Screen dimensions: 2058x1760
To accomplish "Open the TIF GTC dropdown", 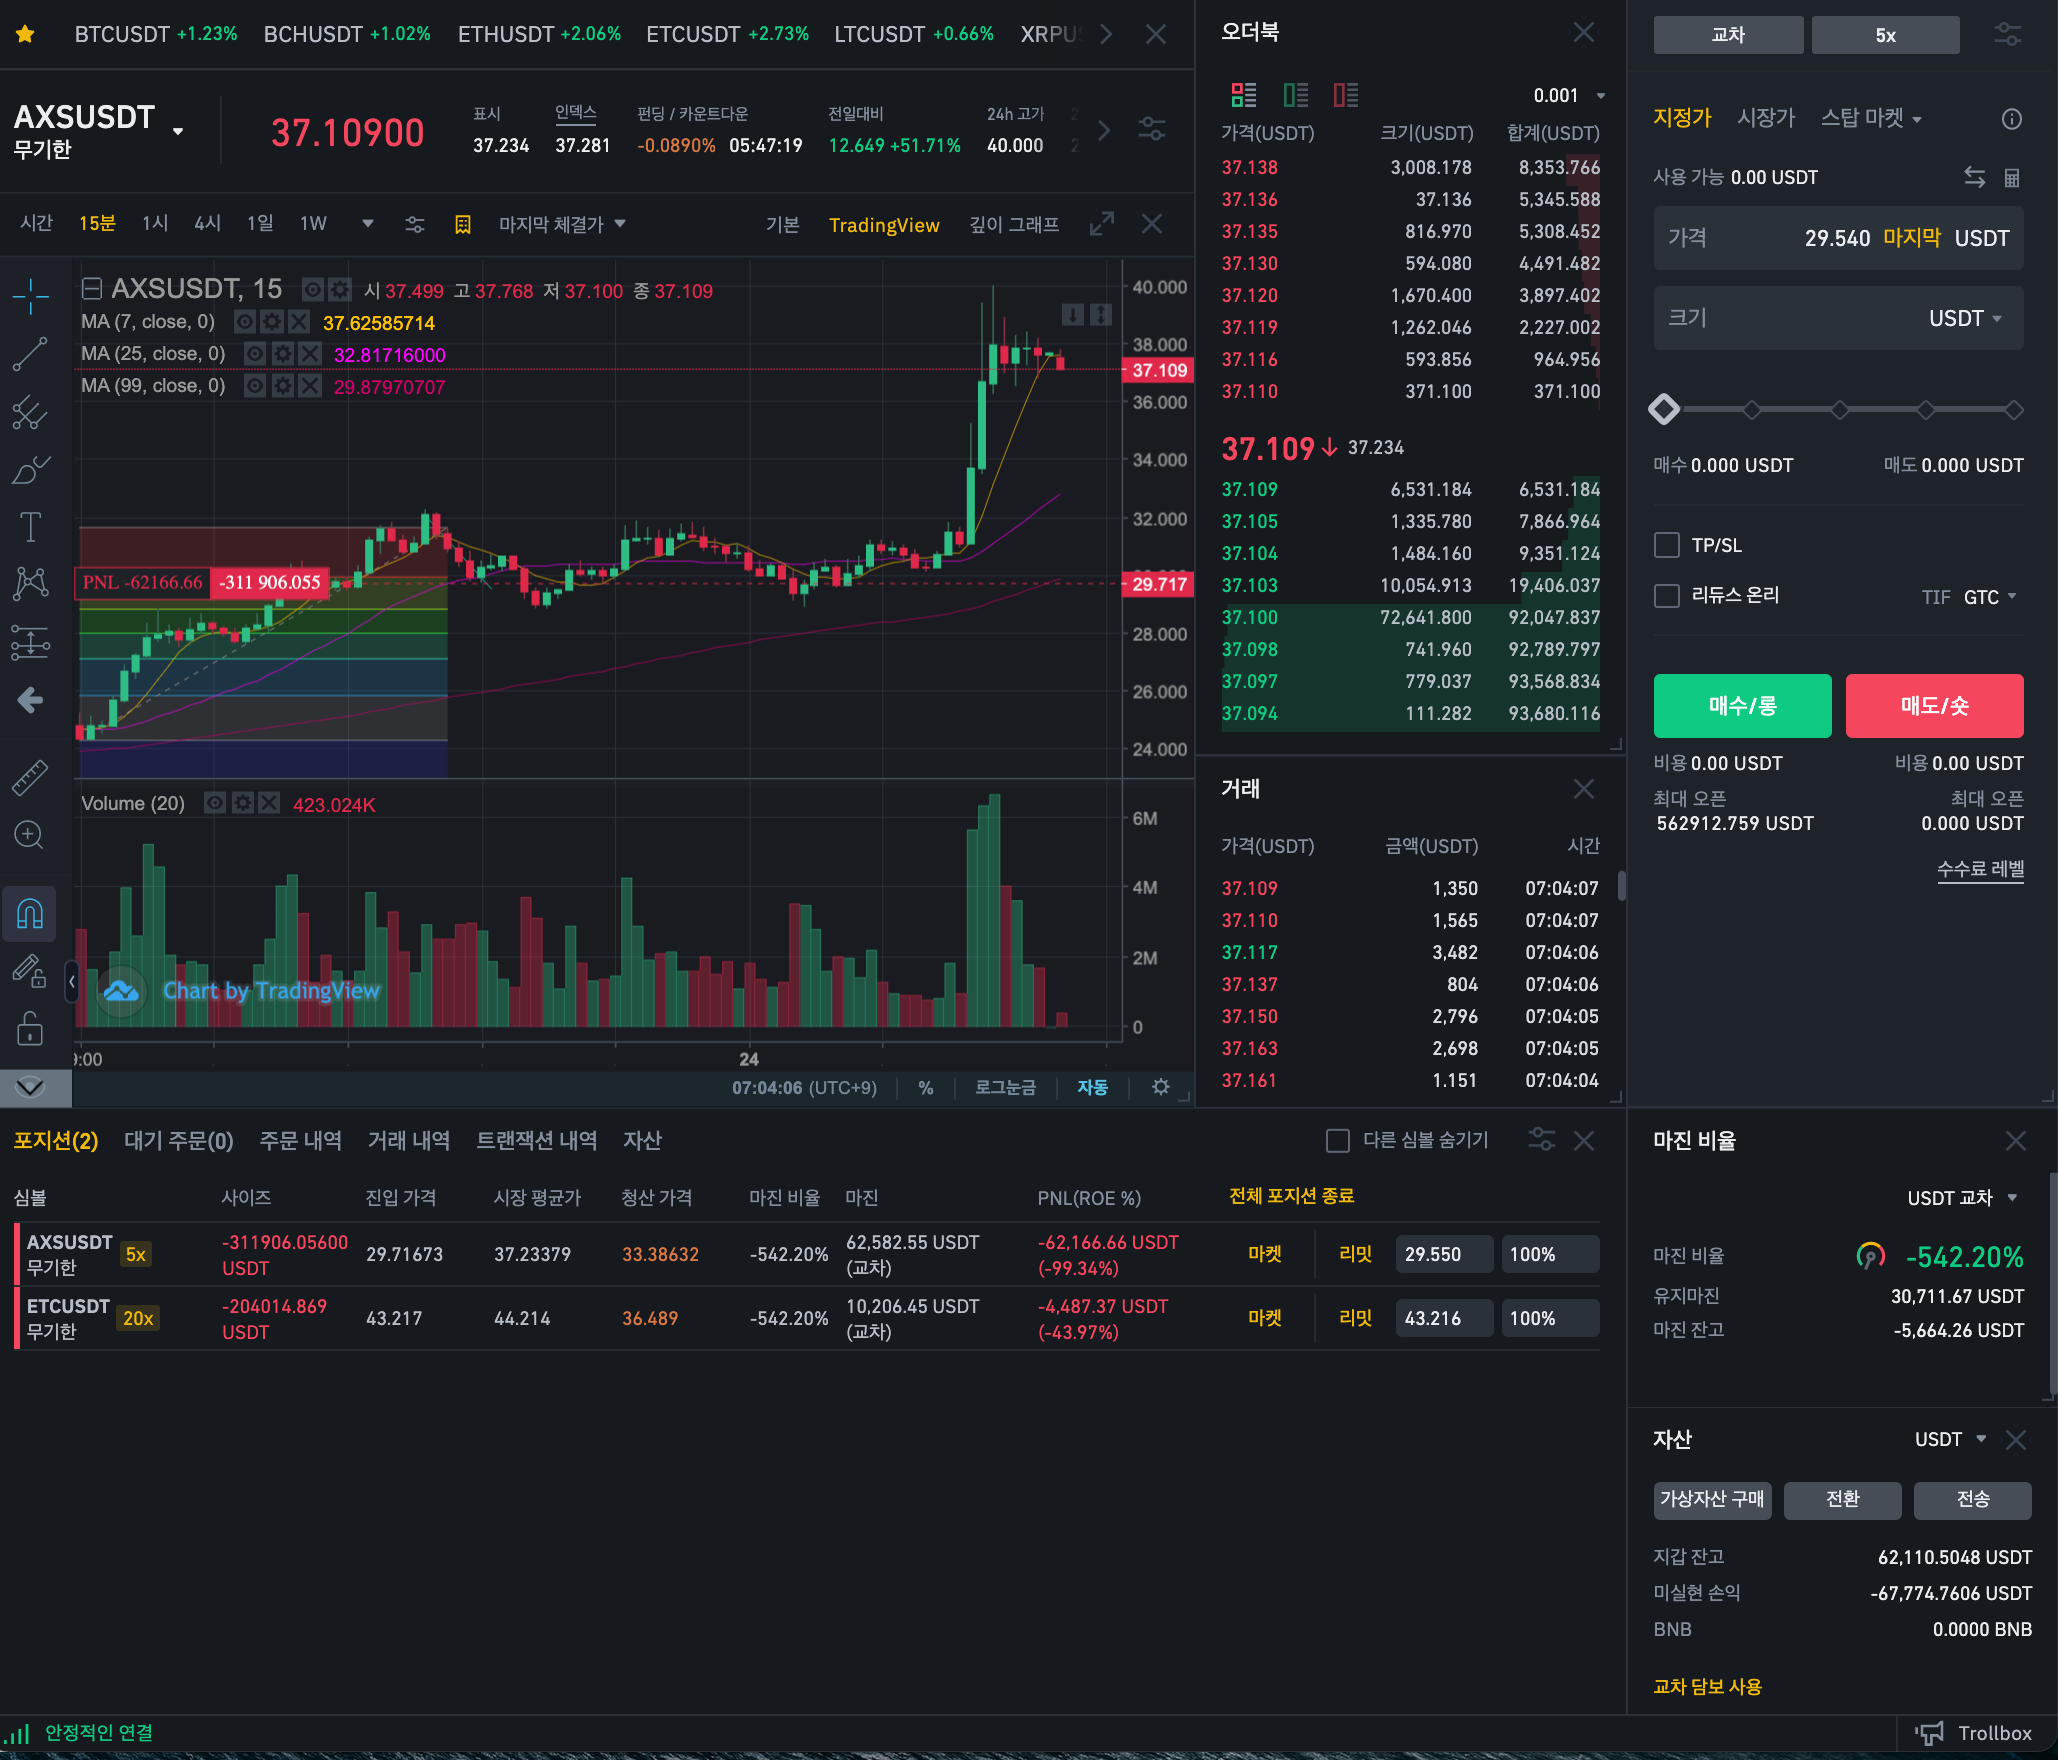I will pyautogui.click(x=1988, y=597).
